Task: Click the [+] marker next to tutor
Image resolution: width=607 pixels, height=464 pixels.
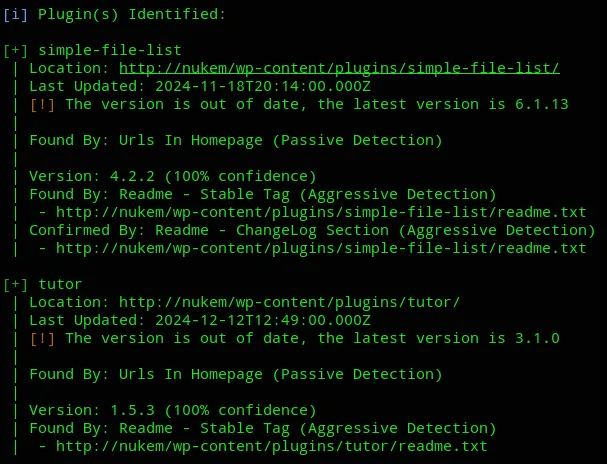Action: pos(15,284)
